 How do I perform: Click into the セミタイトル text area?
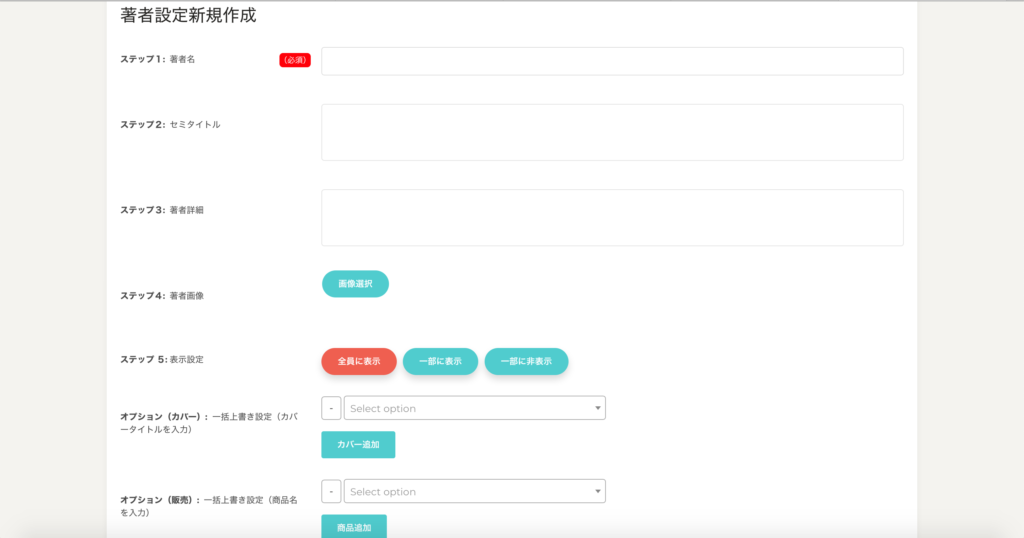point(611,132)
